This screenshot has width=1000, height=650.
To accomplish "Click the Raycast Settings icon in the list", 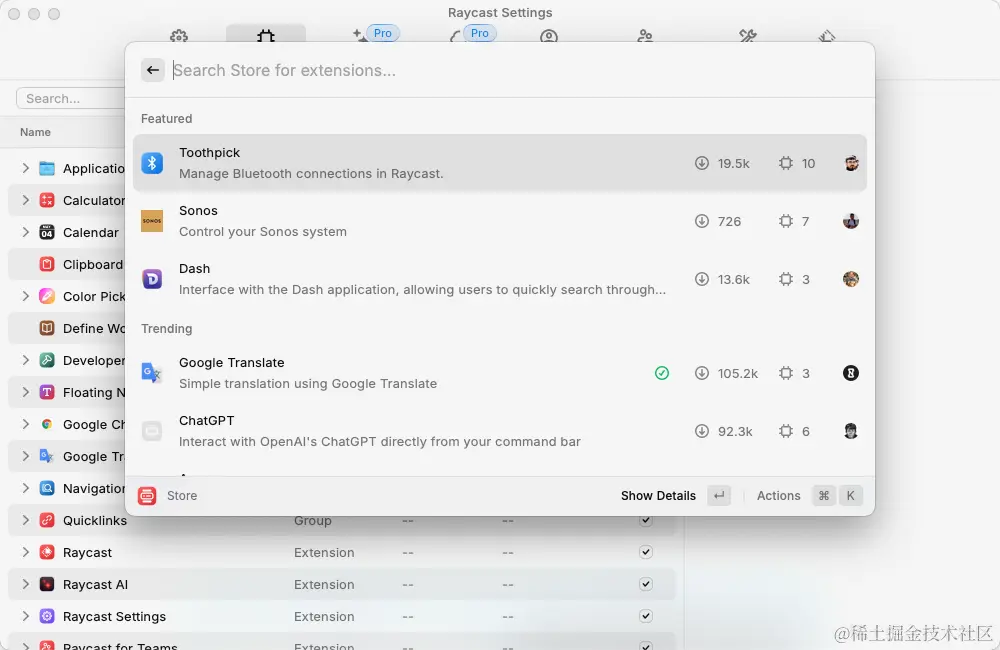I will (x=47, y=616).
